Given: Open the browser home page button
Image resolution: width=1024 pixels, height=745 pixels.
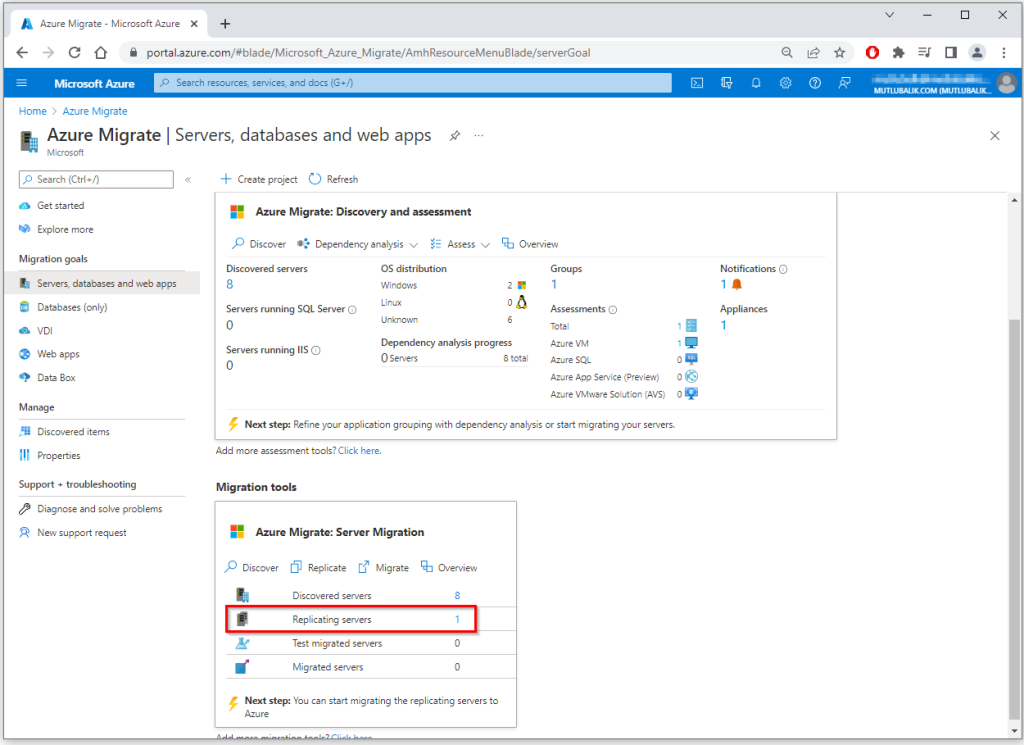Looking at the screenshot, I should coord(101,53).
